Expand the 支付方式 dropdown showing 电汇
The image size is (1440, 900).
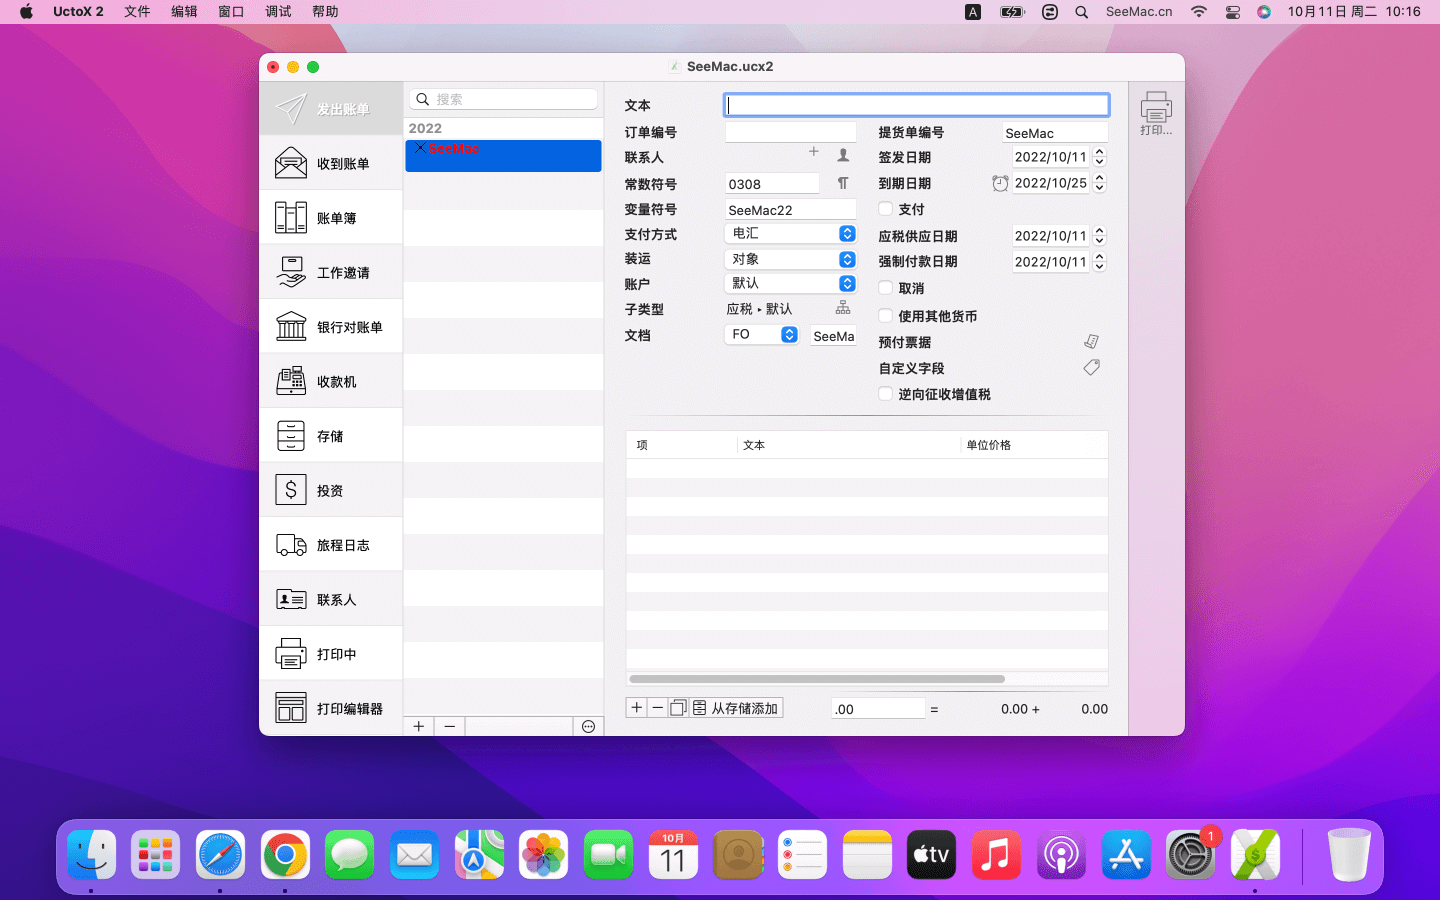[790, 233]
